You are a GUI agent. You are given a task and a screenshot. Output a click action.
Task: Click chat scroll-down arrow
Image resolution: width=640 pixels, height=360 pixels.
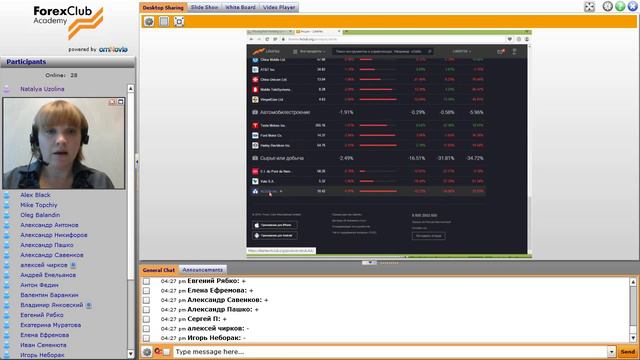[633, 338]
